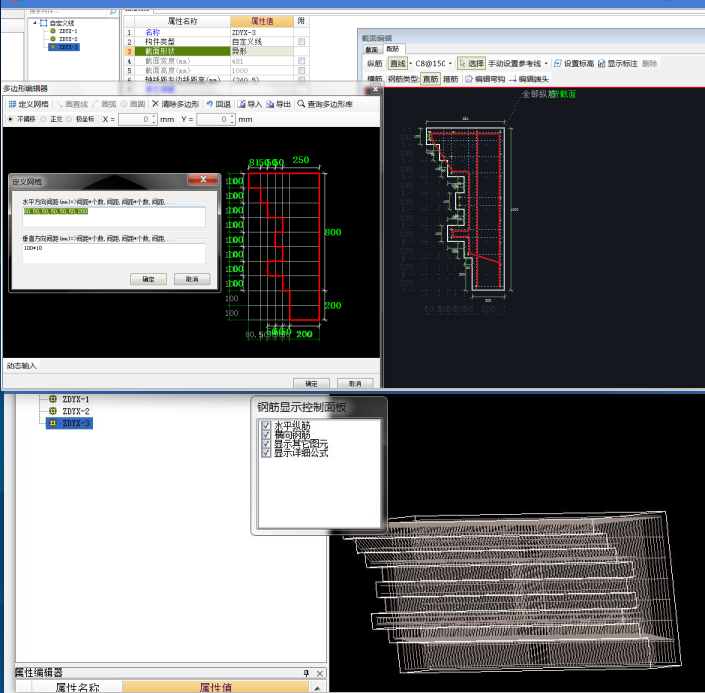Select the 正交 radio button
The image size is (705, 693).
point(44,119)
